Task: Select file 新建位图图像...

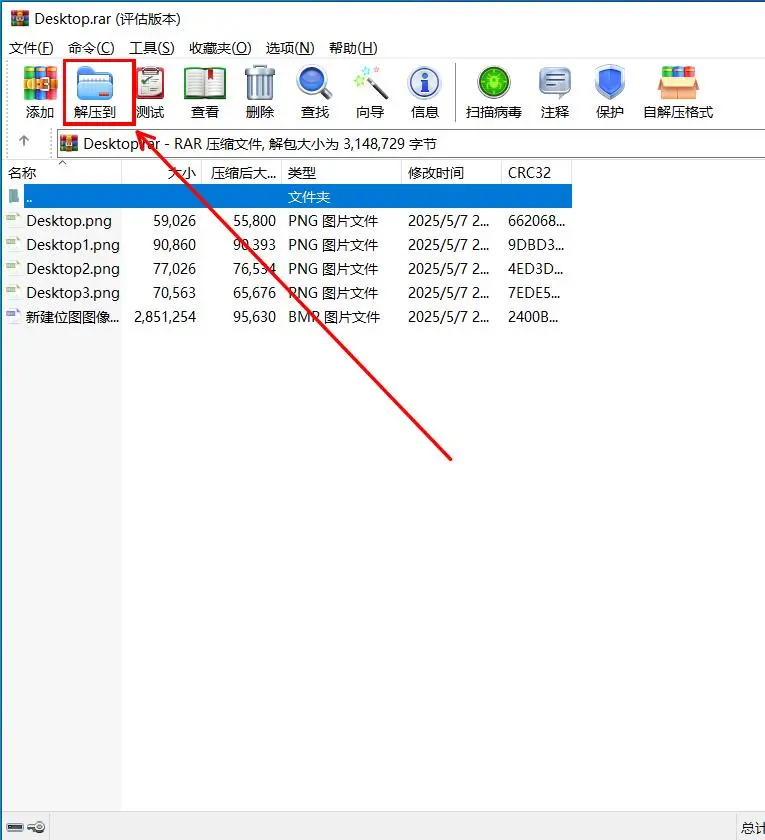Action: pos(72,317)
